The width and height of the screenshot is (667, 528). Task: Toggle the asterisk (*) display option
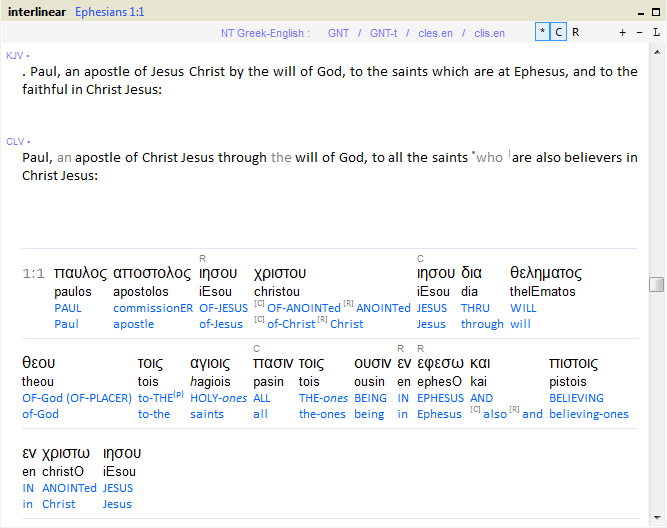542,33
